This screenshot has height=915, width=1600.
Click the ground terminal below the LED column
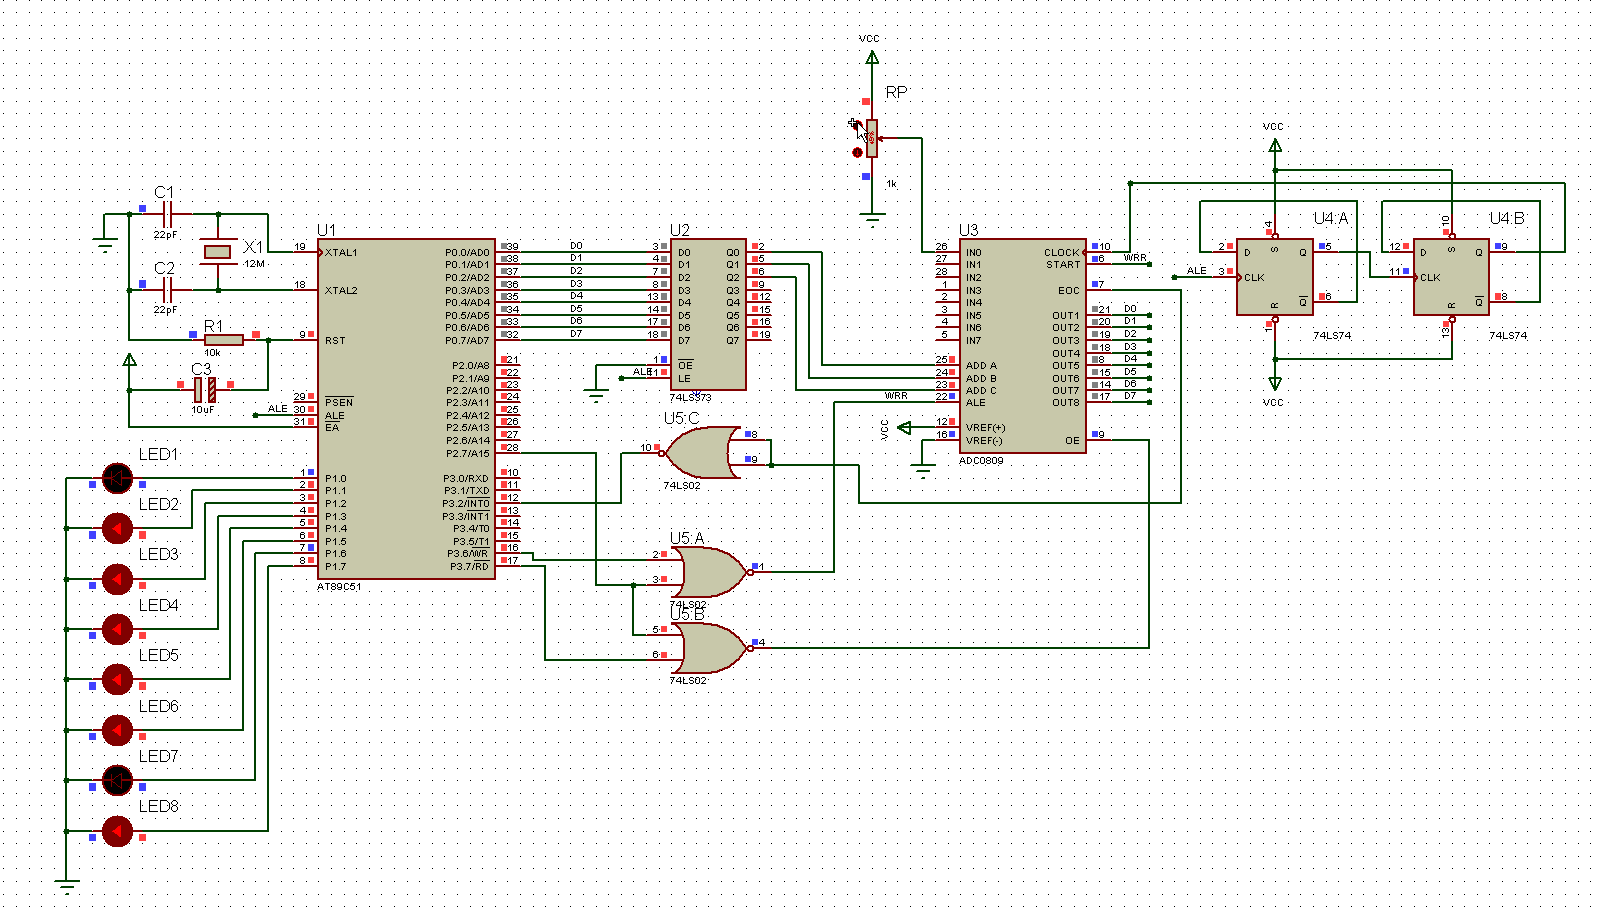[x=67, y=886]
